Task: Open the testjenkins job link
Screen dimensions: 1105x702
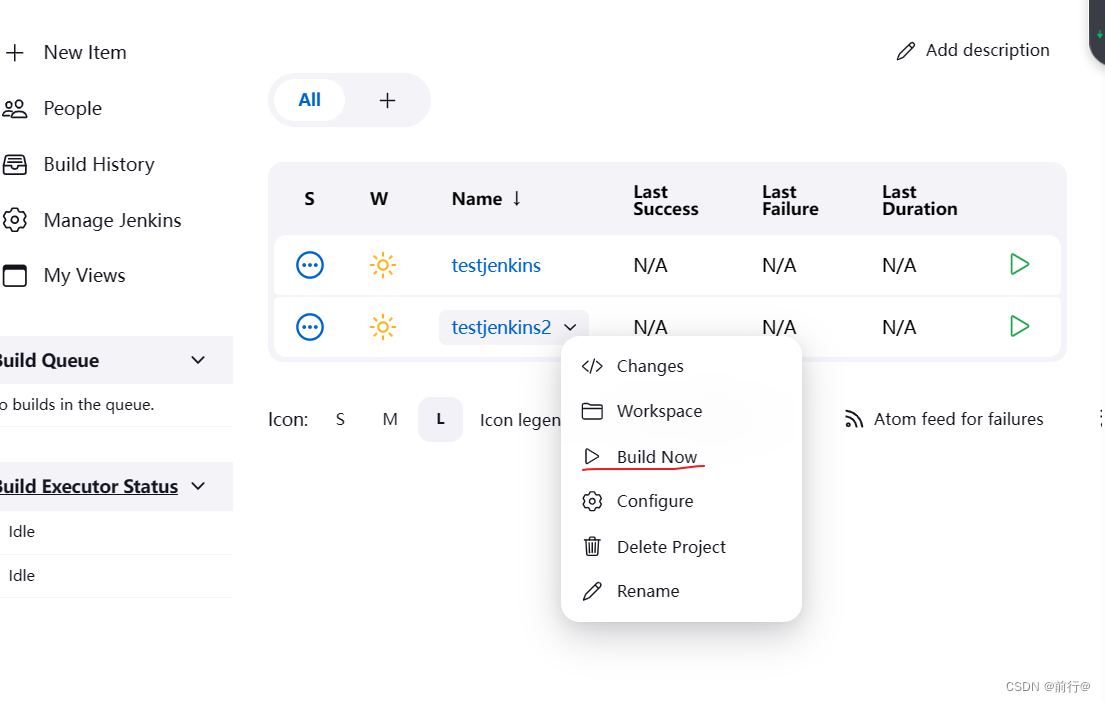Action: 496,266
